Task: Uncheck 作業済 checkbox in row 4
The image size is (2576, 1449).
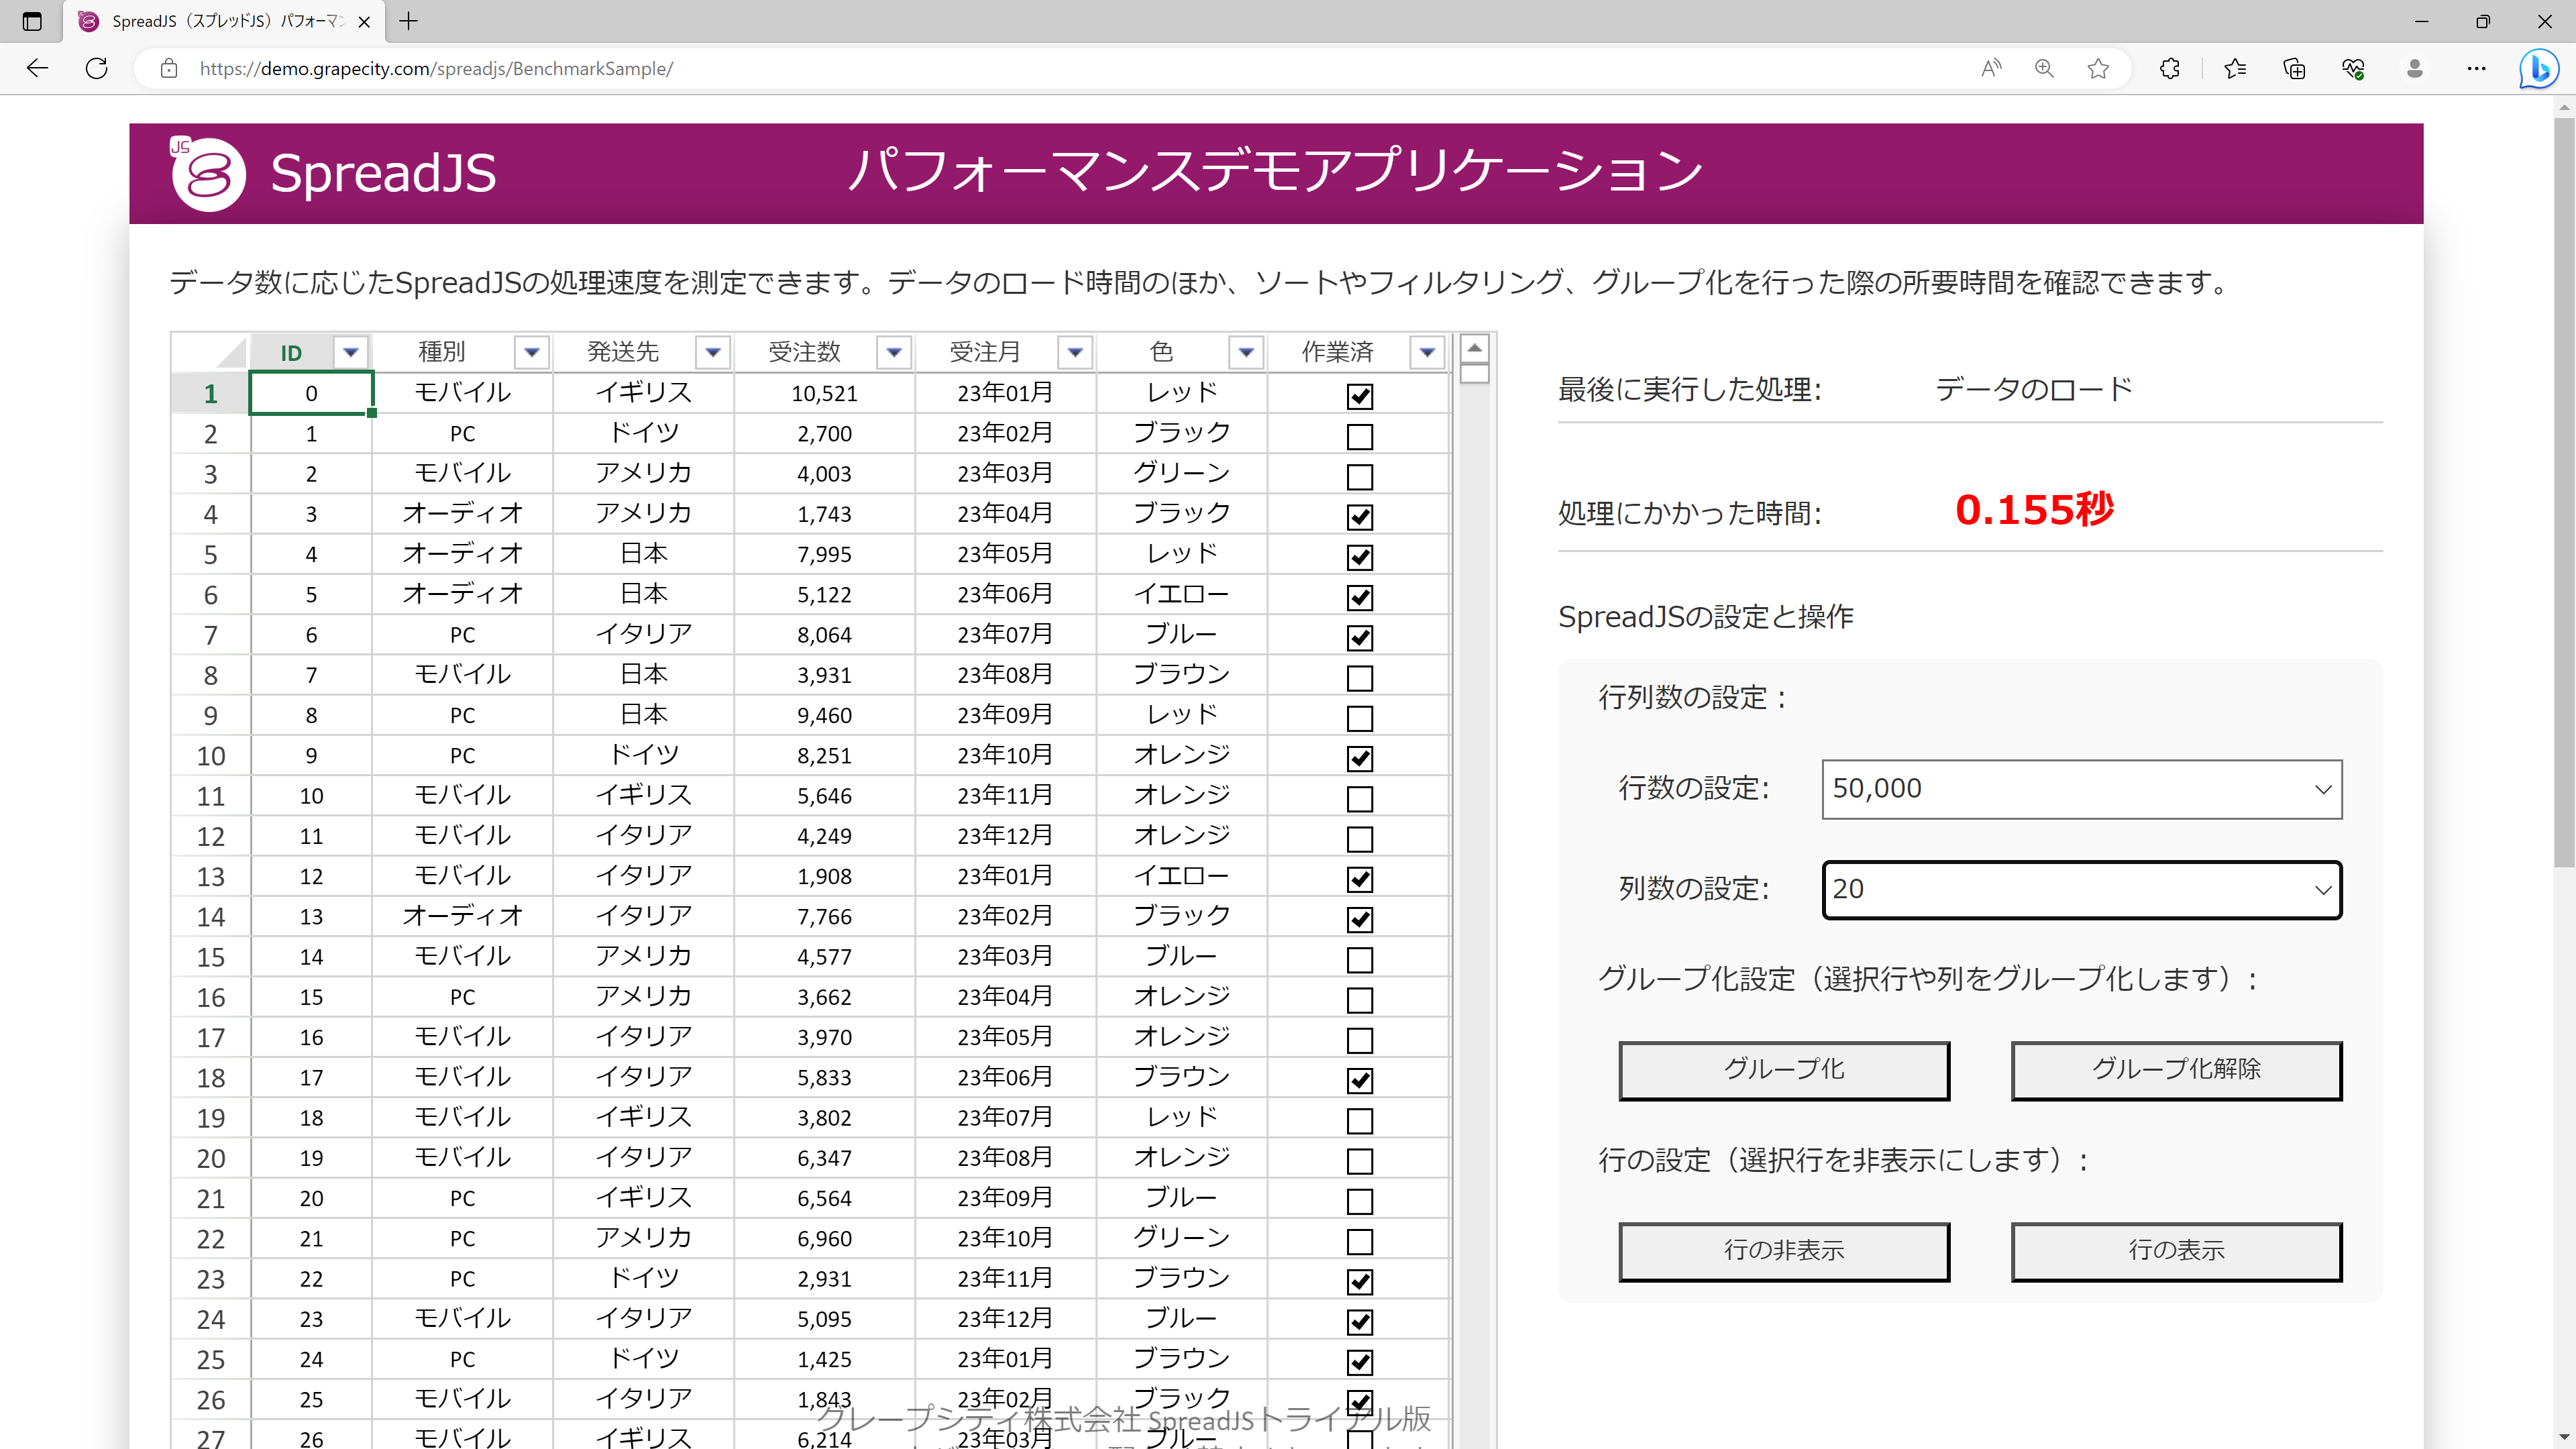Action: [1360, 517]
